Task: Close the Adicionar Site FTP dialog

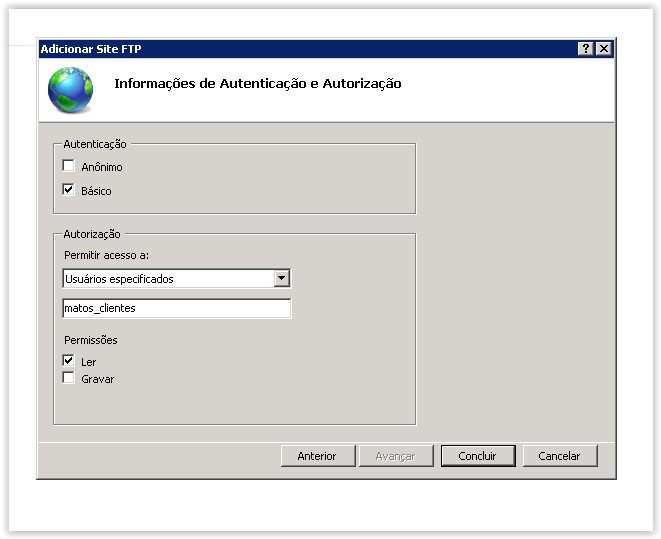Action: pos(604,49)
